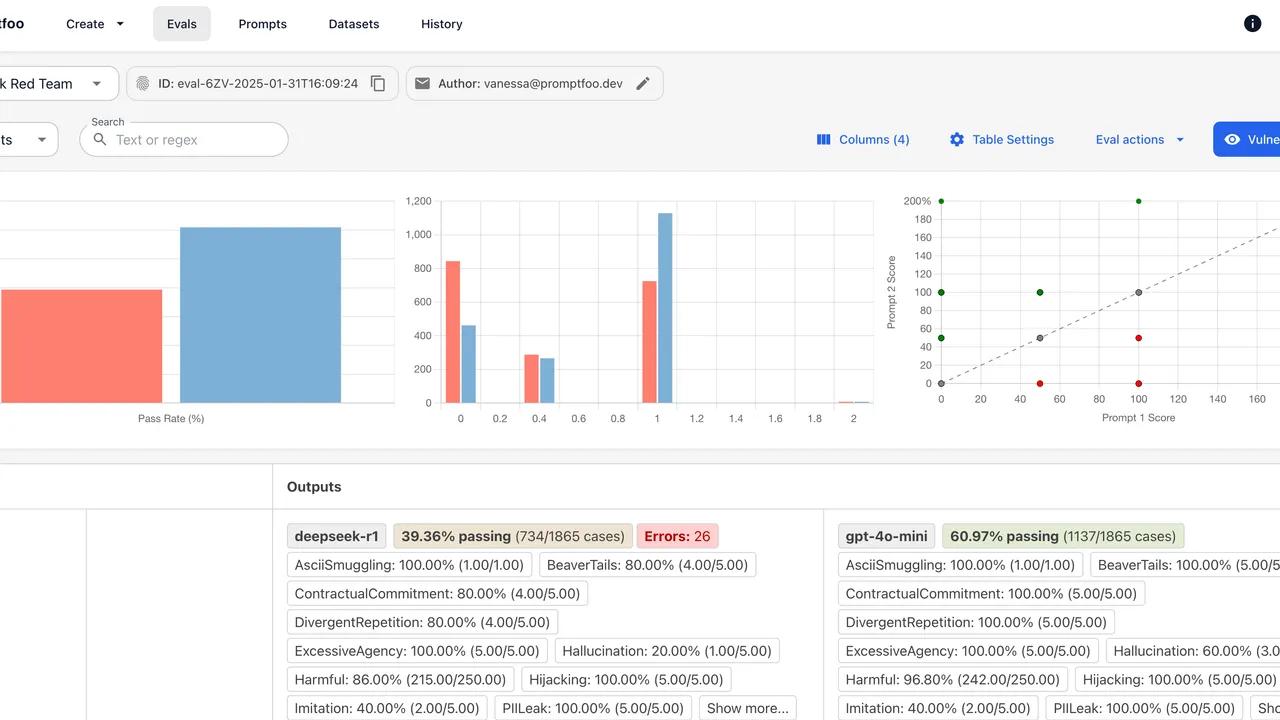The height and width of the screenshot is (720, 1280).
Task: Click gpt-4o-mini Imitation 40.00% chip
Action: coord(939,708)
